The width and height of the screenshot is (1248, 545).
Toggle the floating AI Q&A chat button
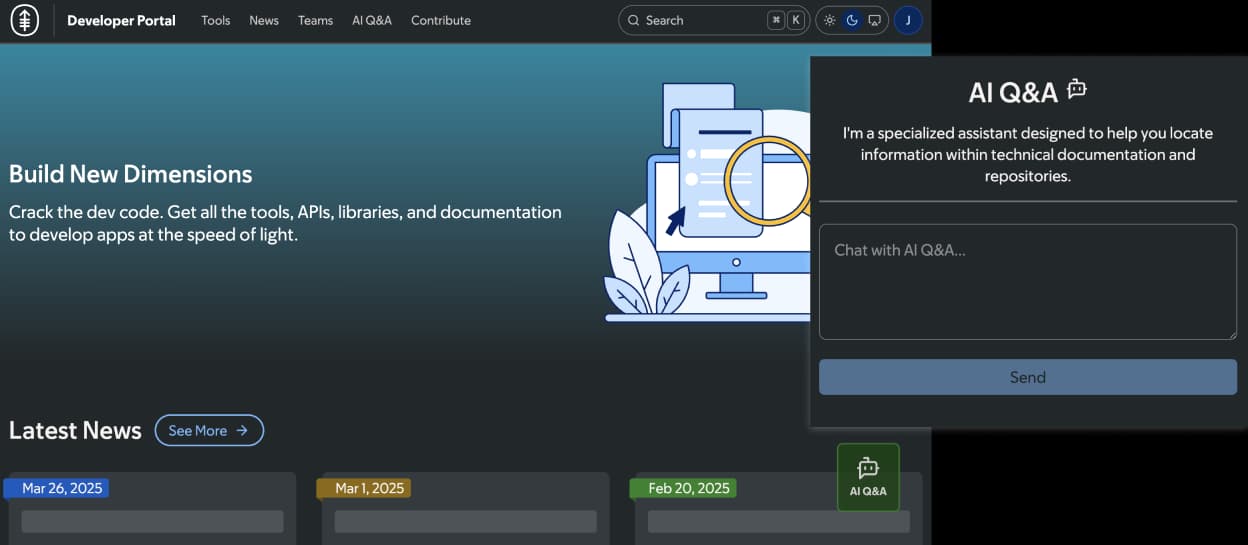(868, 477)
